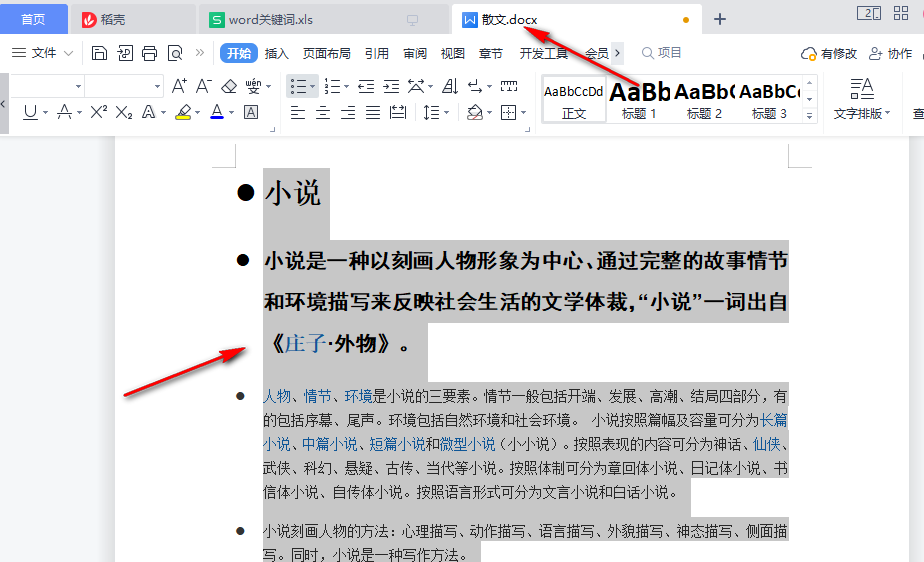The width and height of the screenshot is (924, 562).
Task: Click the Sort icon
Action: click(449, 87)
